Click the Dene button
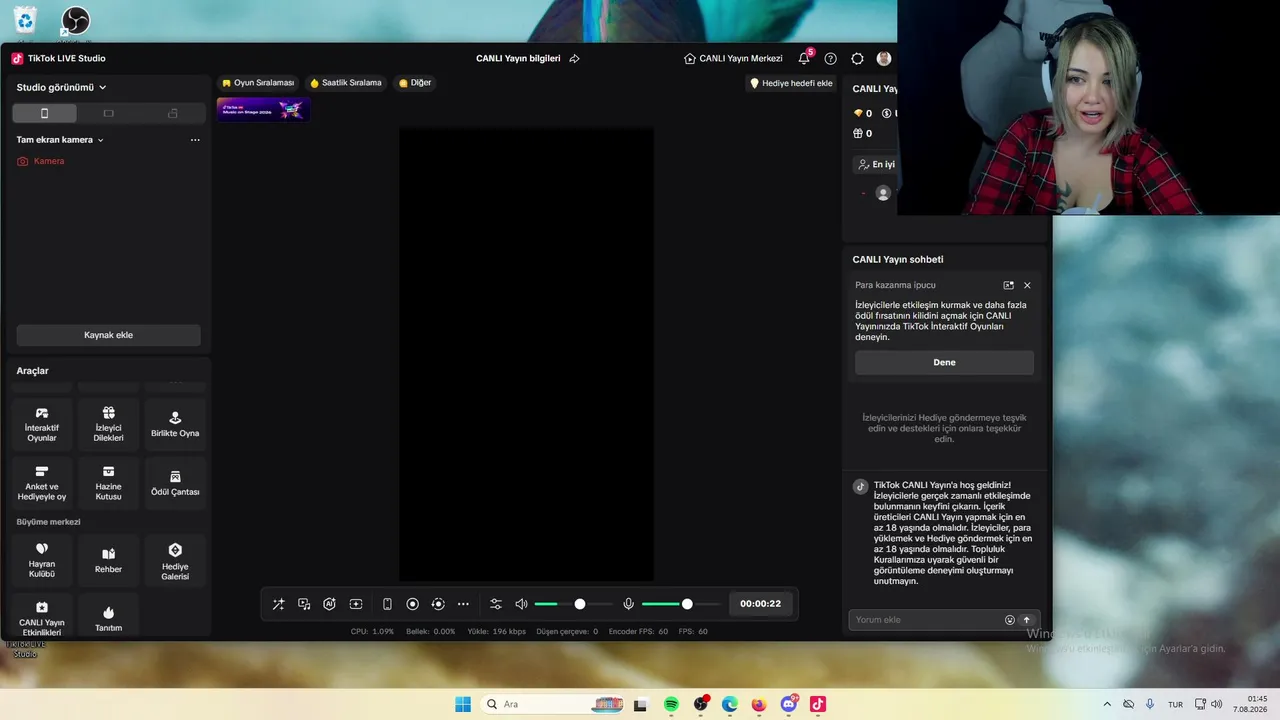The width and height of the screenshot is (1280, 720). 944,362
